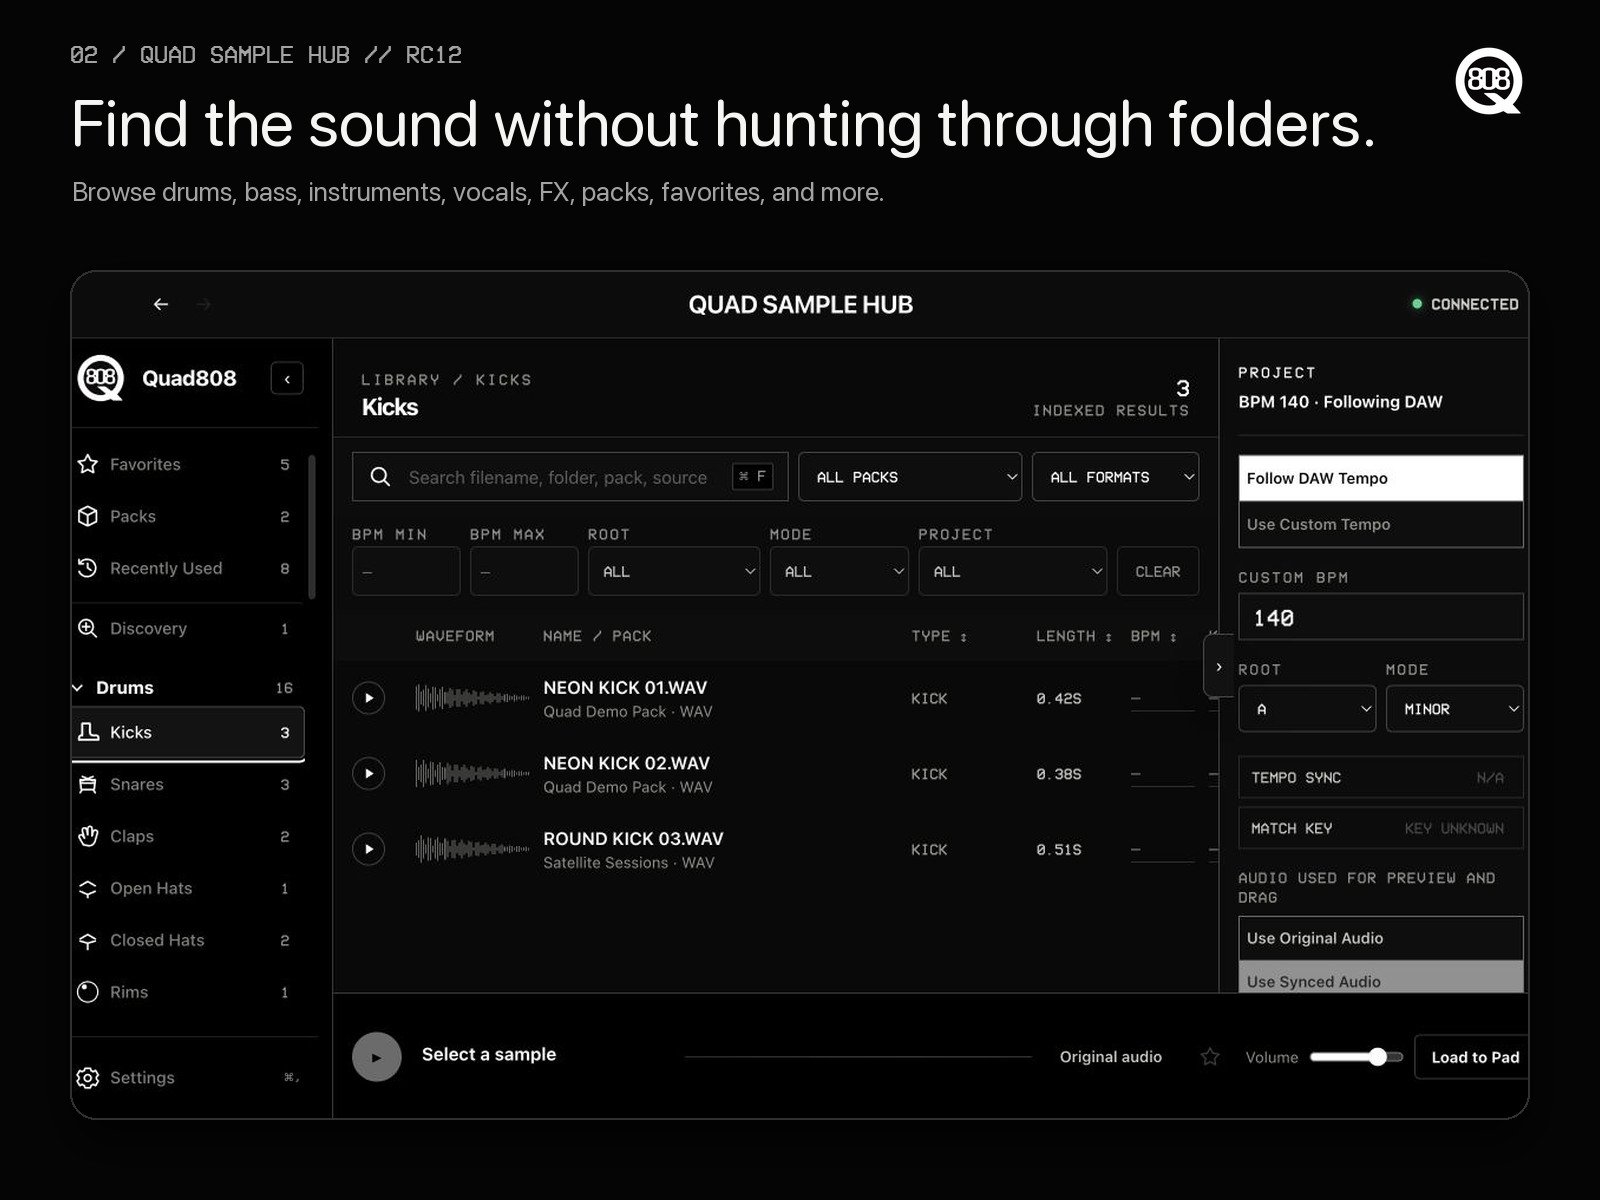
Task: Focus the search filename input field
Action: [570, 477]
